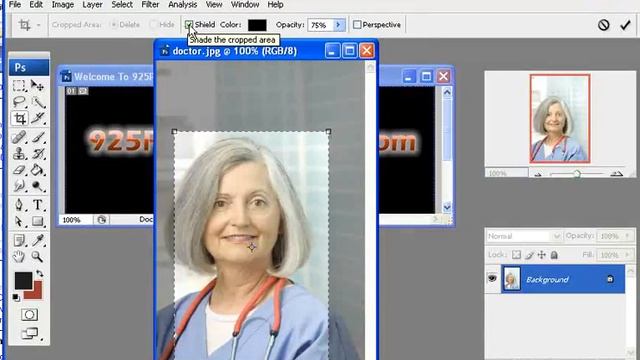This screenshot has height=360, width=640.
Task: Open the Select menu
Action: pos(122,5)
